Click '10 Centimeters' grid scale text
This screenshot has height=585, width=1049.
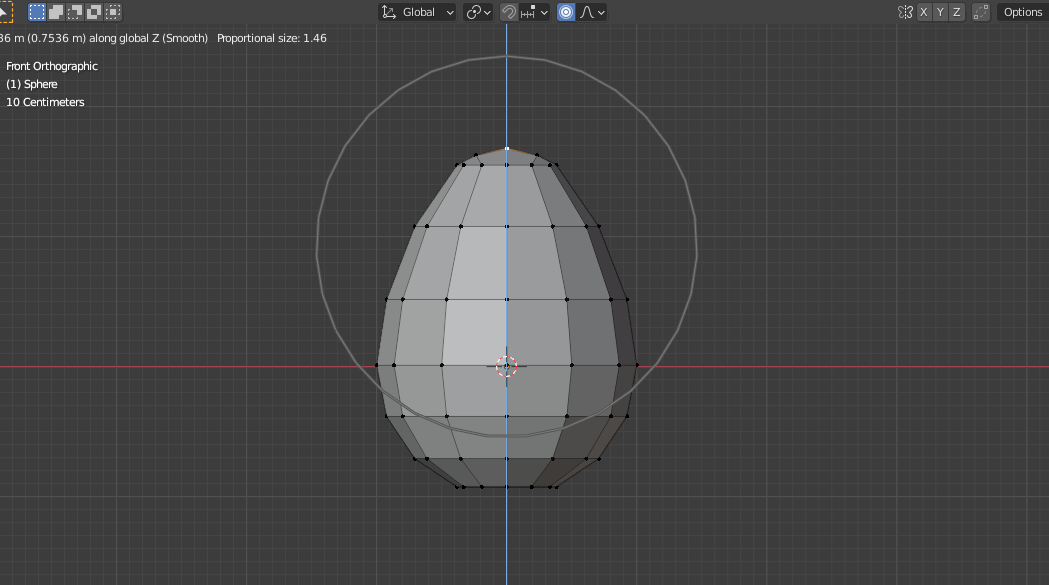[x=45, y=102]
